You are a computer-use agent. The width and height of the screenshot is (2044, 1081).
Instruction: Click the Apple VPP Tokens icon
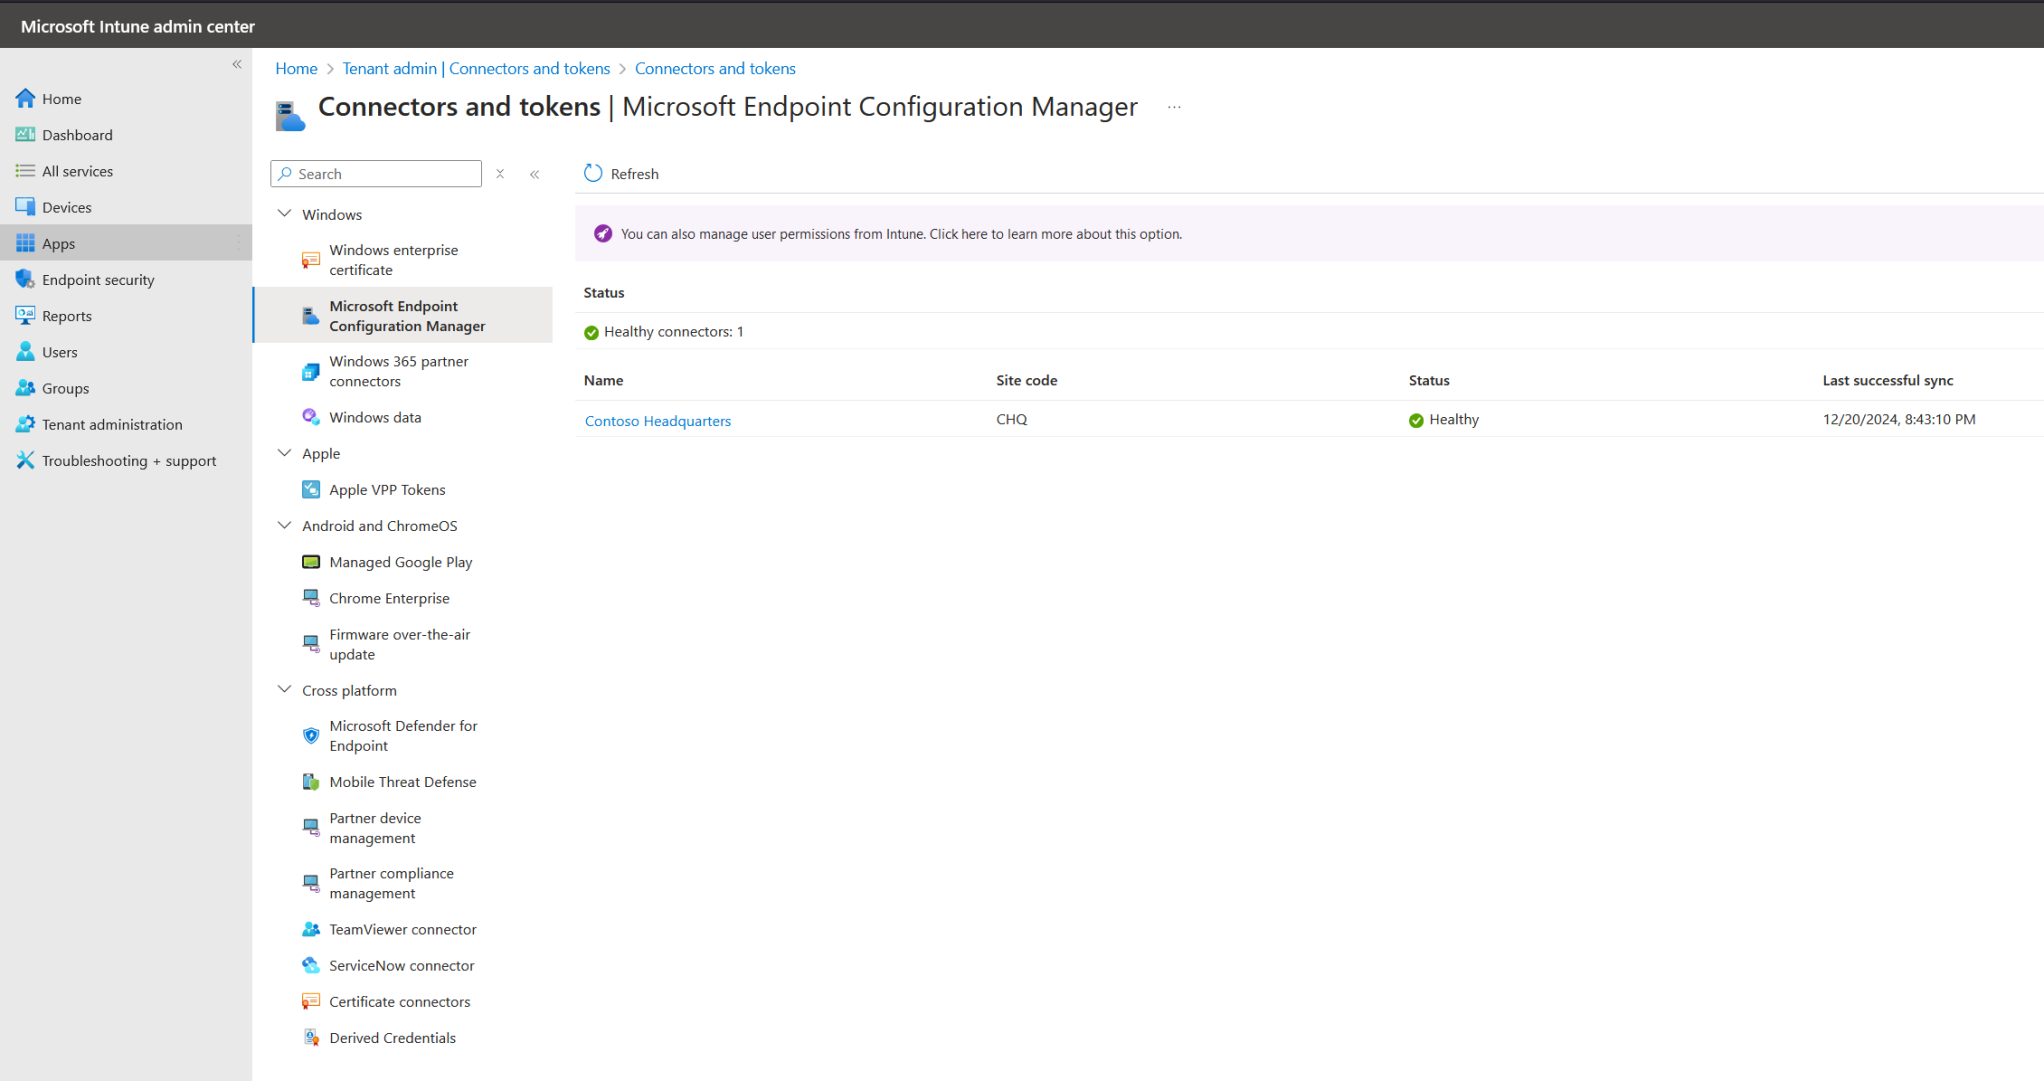click(311, 489)
